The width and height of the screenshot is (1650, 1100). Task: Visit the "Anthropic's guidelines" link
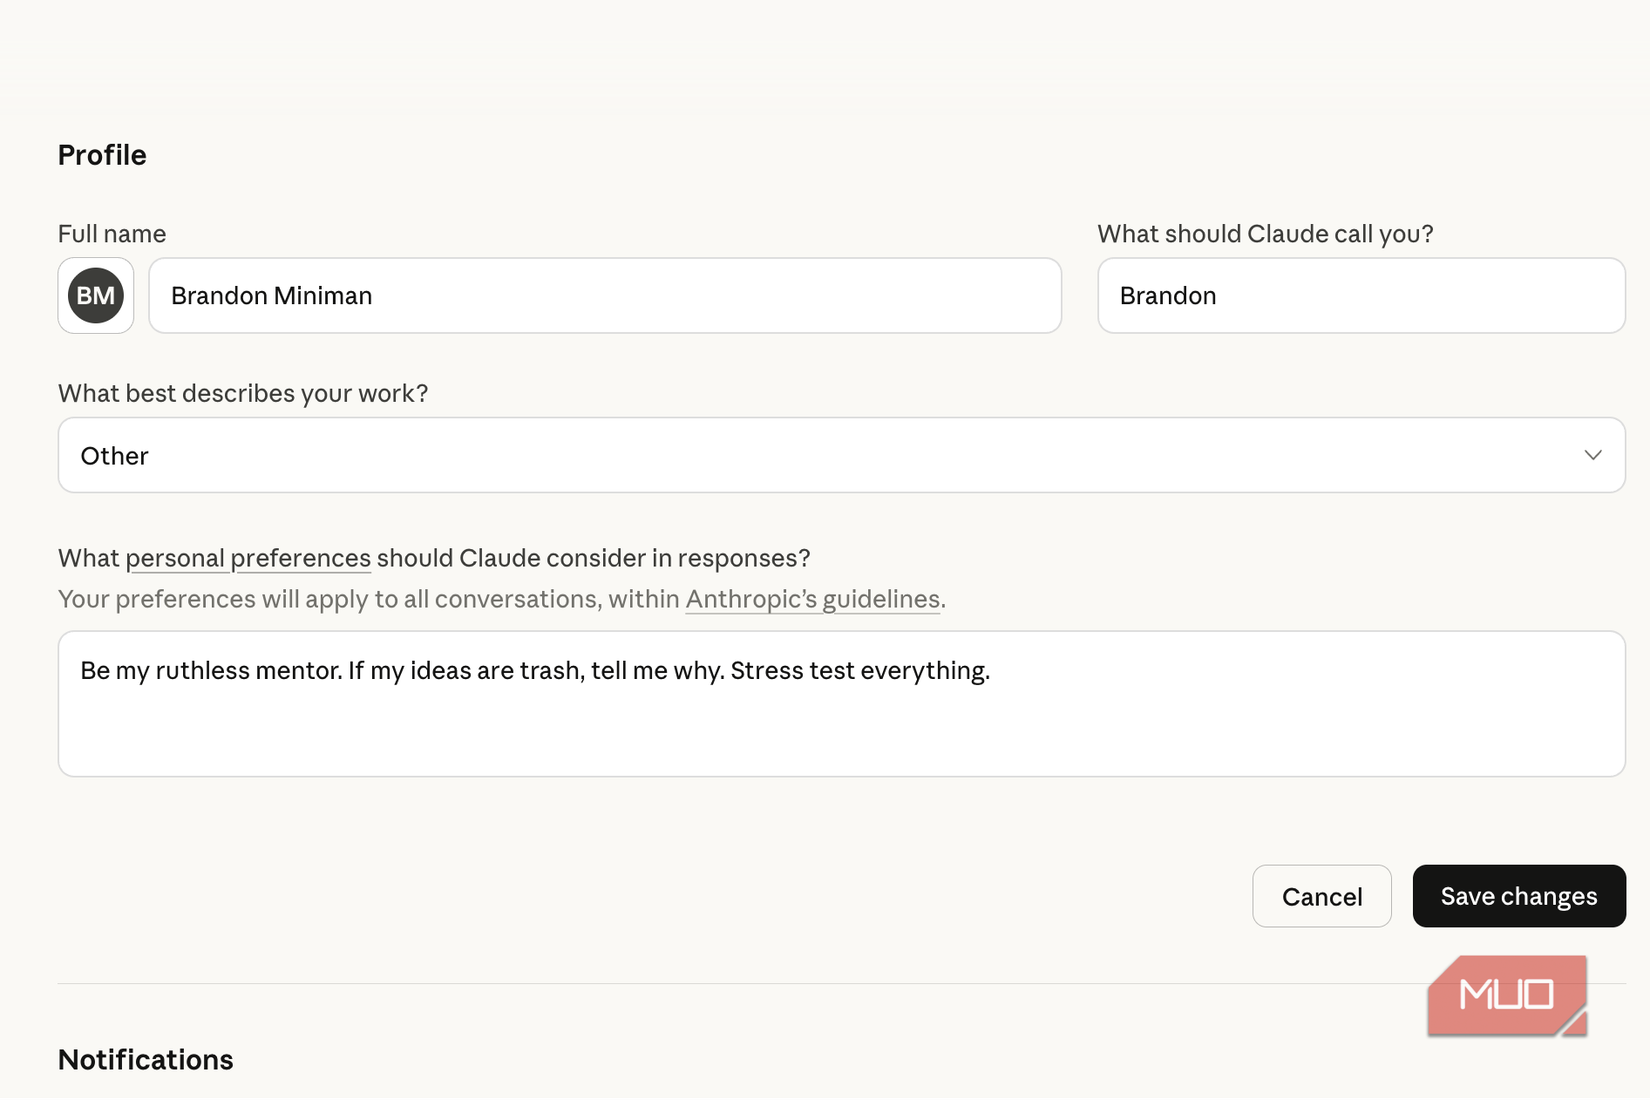812,599
